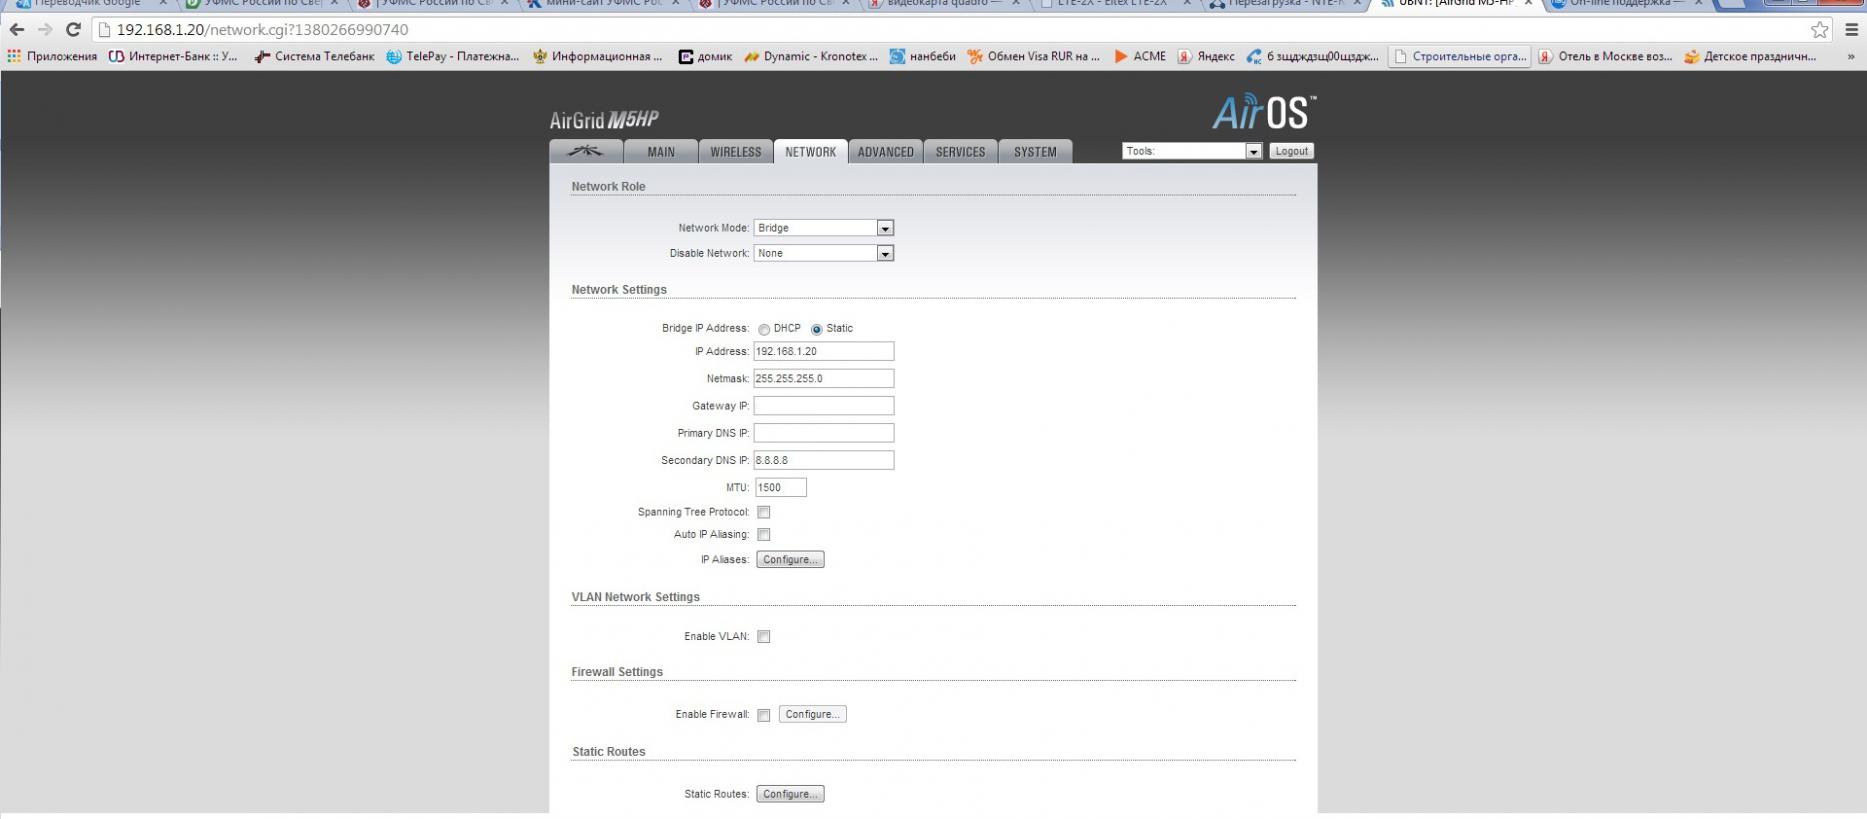Switch to ADVANCED tab

tap(886, 152)
